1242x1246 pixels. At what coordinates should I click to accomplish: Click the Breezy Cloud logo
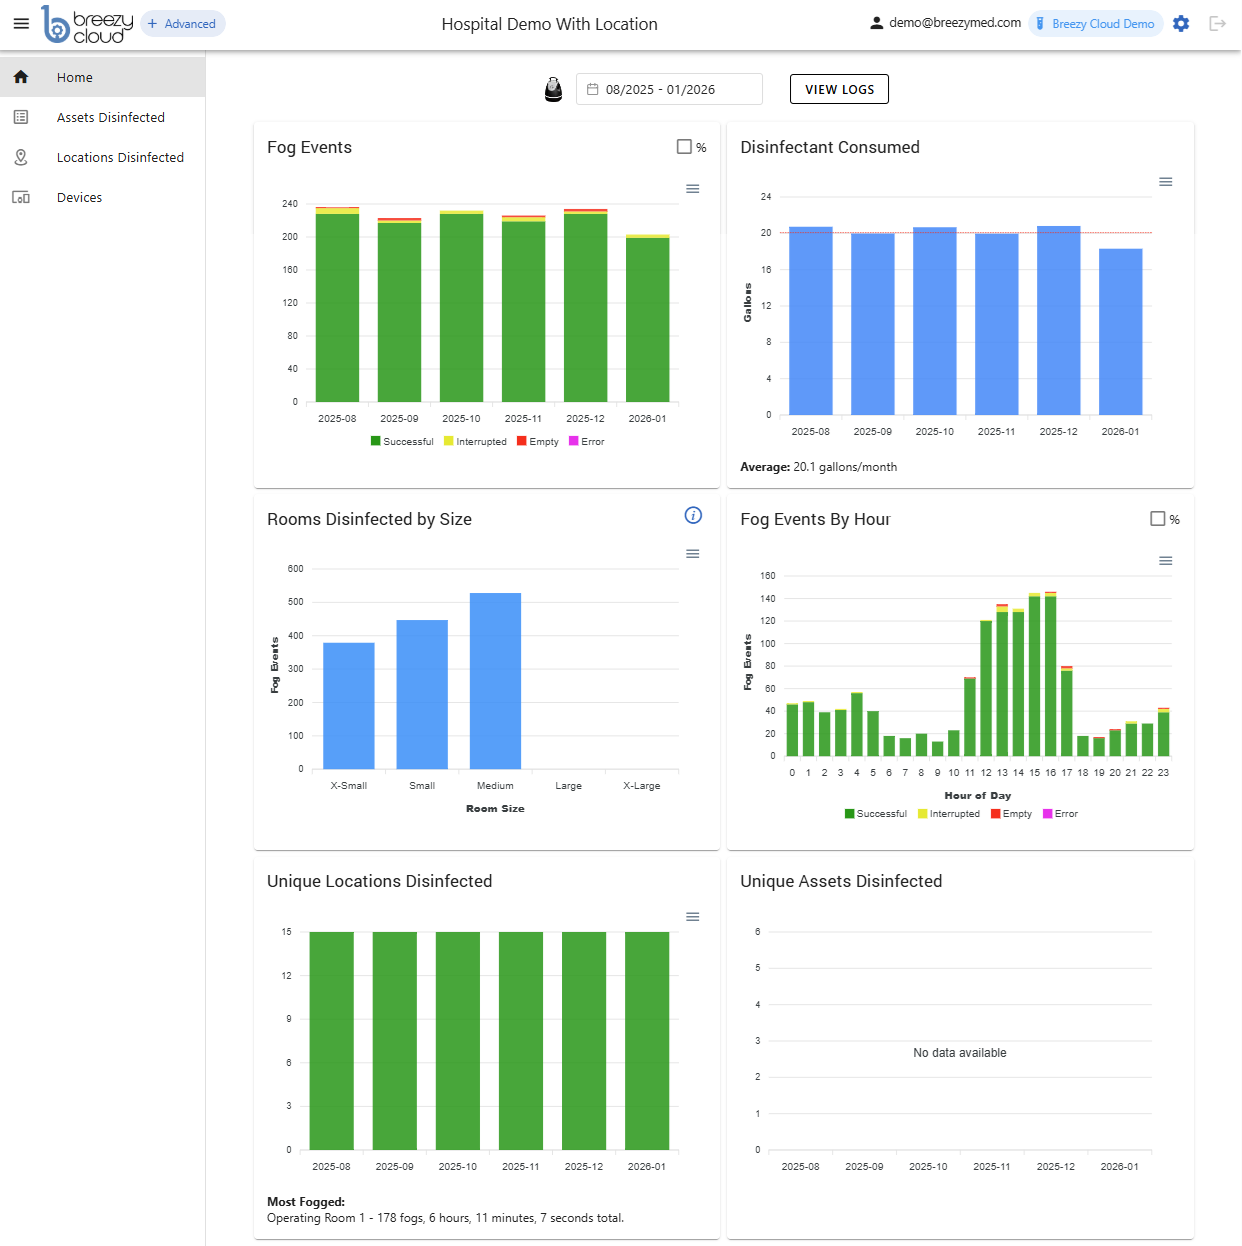(87, 24)
